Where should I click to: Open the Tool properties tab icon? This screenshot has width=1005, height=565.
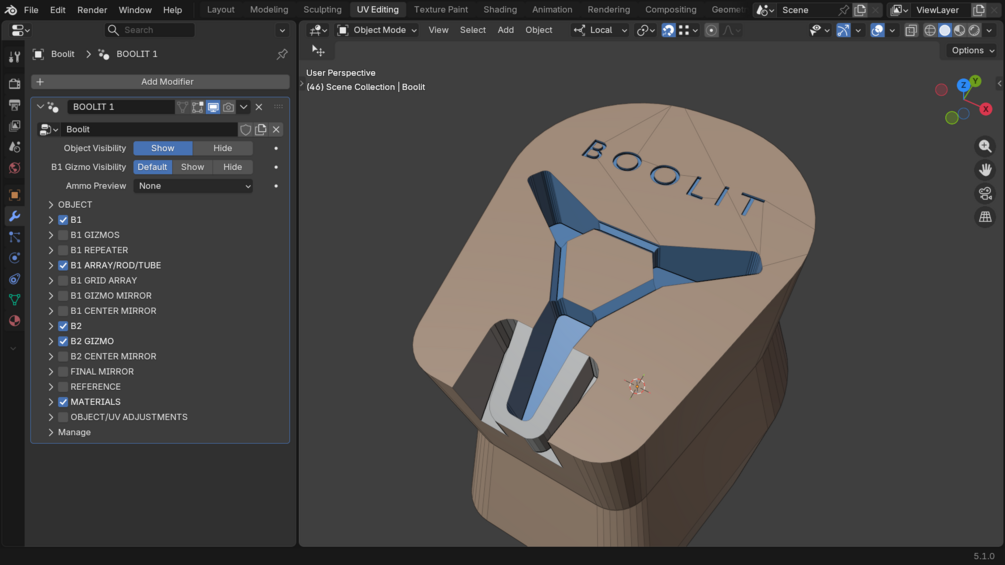click(x=14, y=57)
